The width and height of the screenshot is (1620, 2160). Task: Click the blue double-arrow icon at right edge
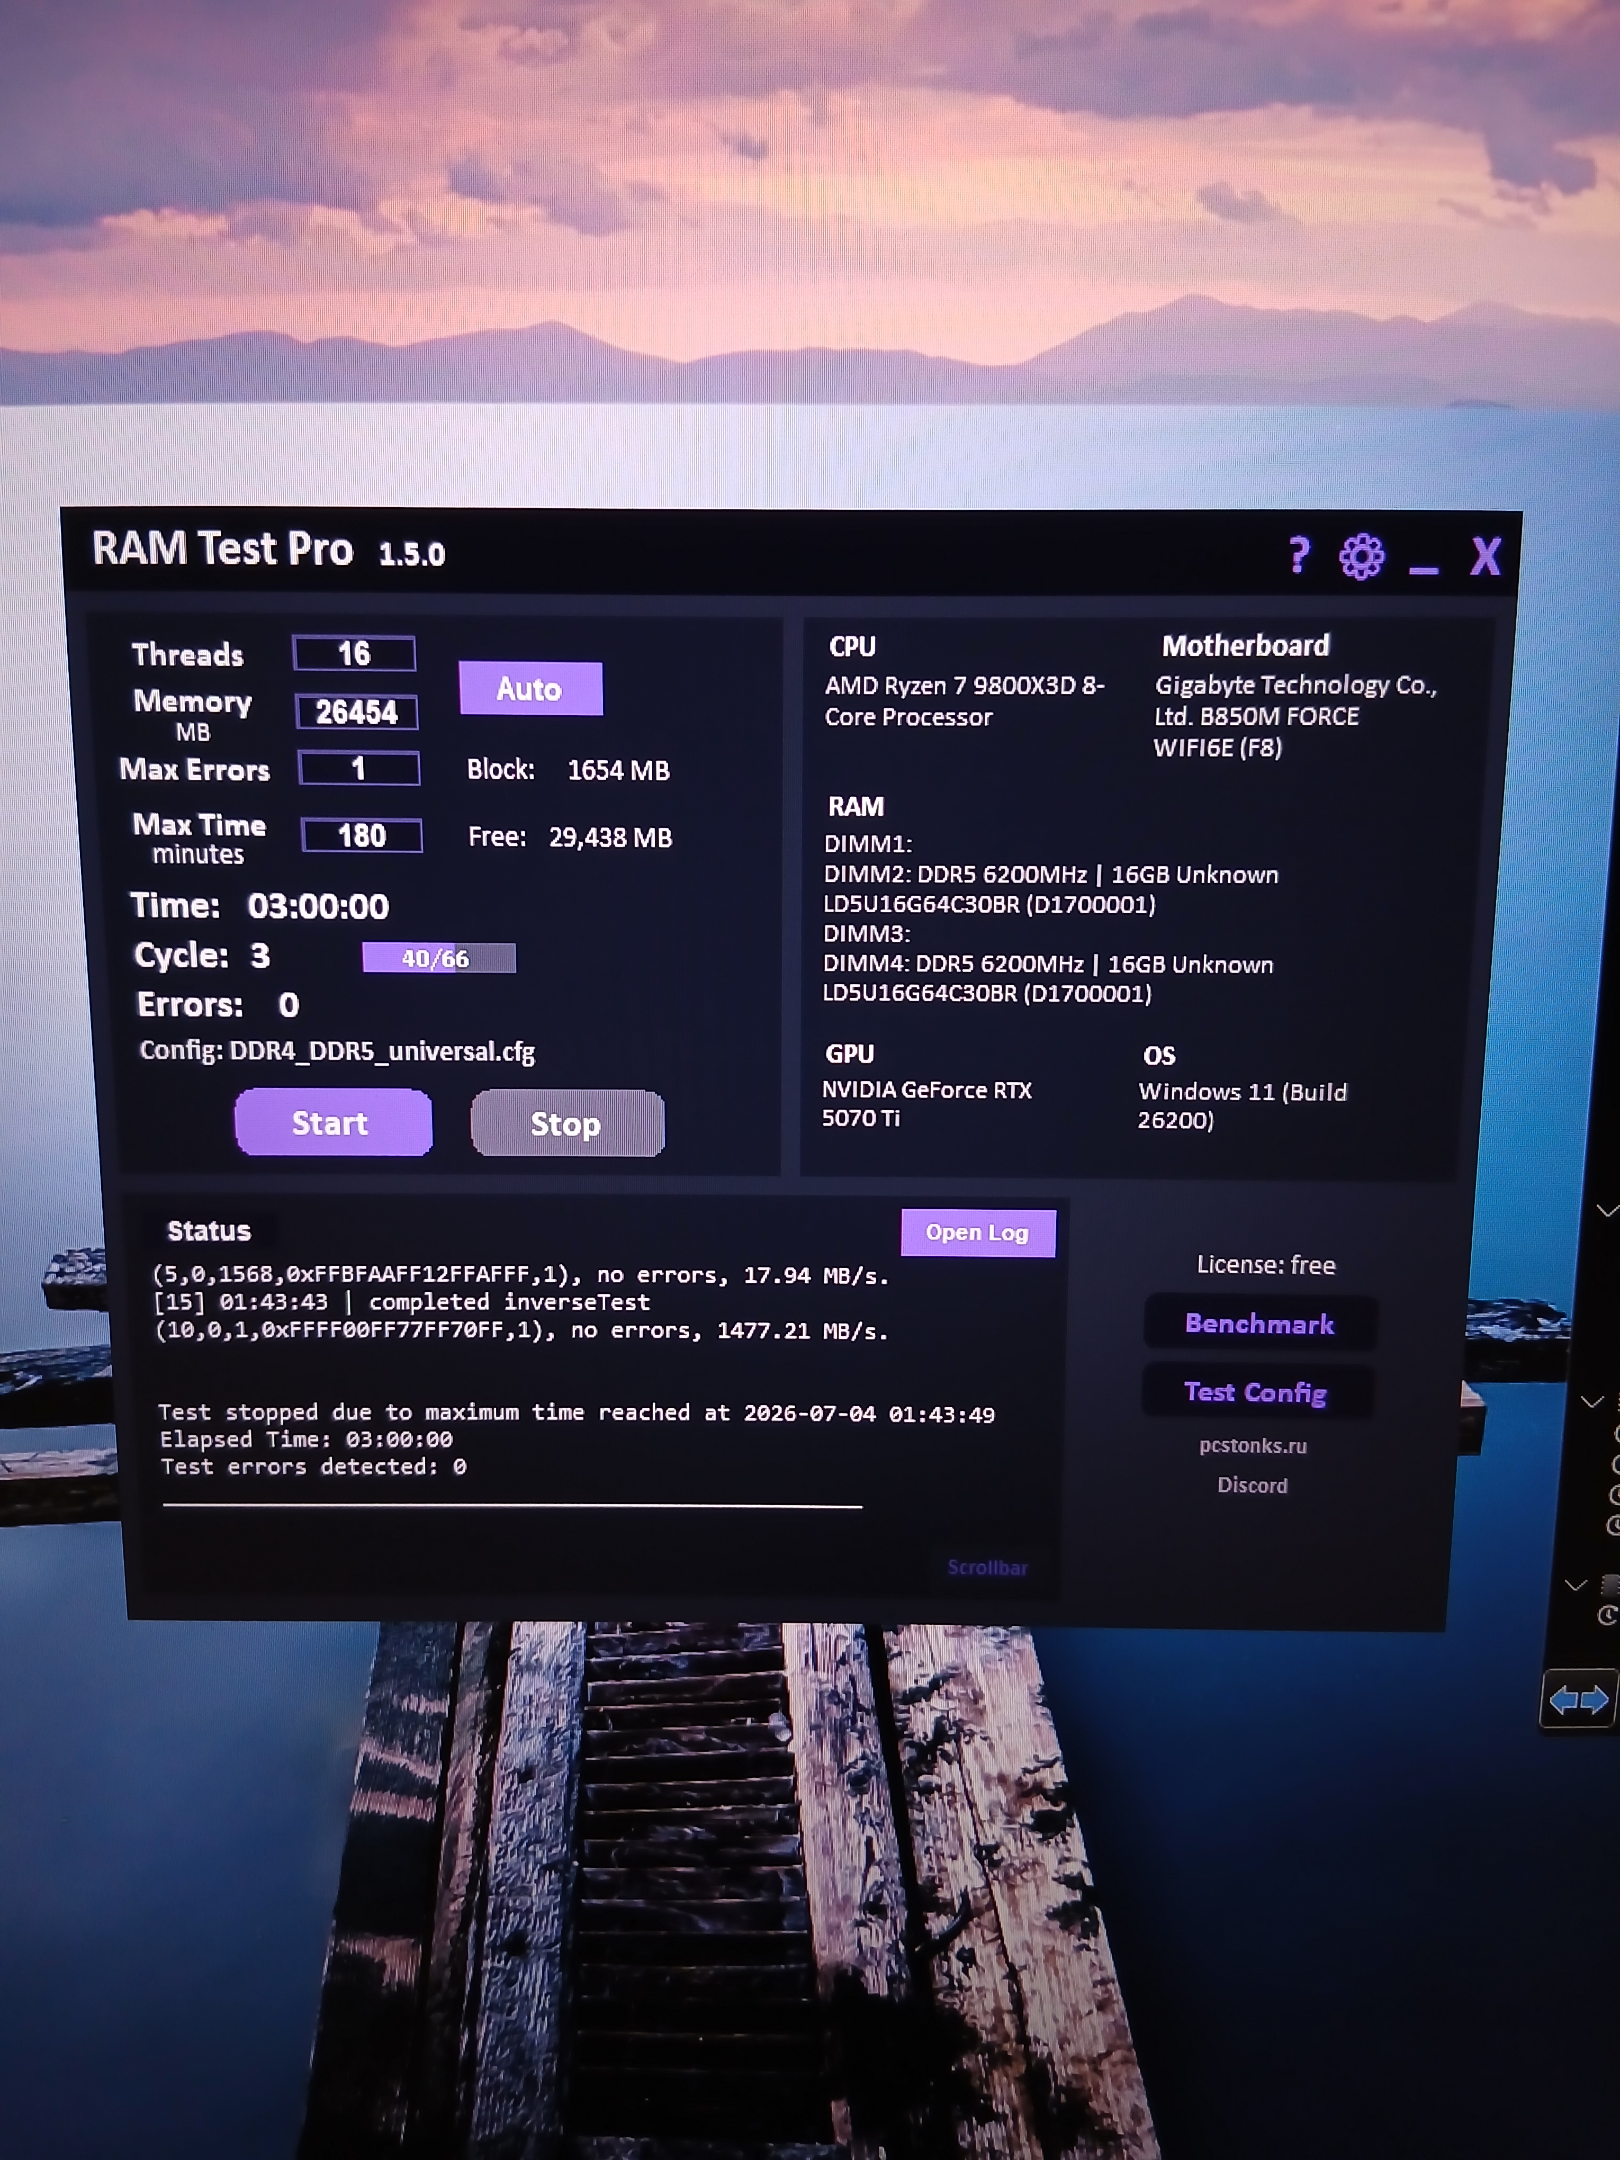pyautogui.click(x=1579, y=1699)
